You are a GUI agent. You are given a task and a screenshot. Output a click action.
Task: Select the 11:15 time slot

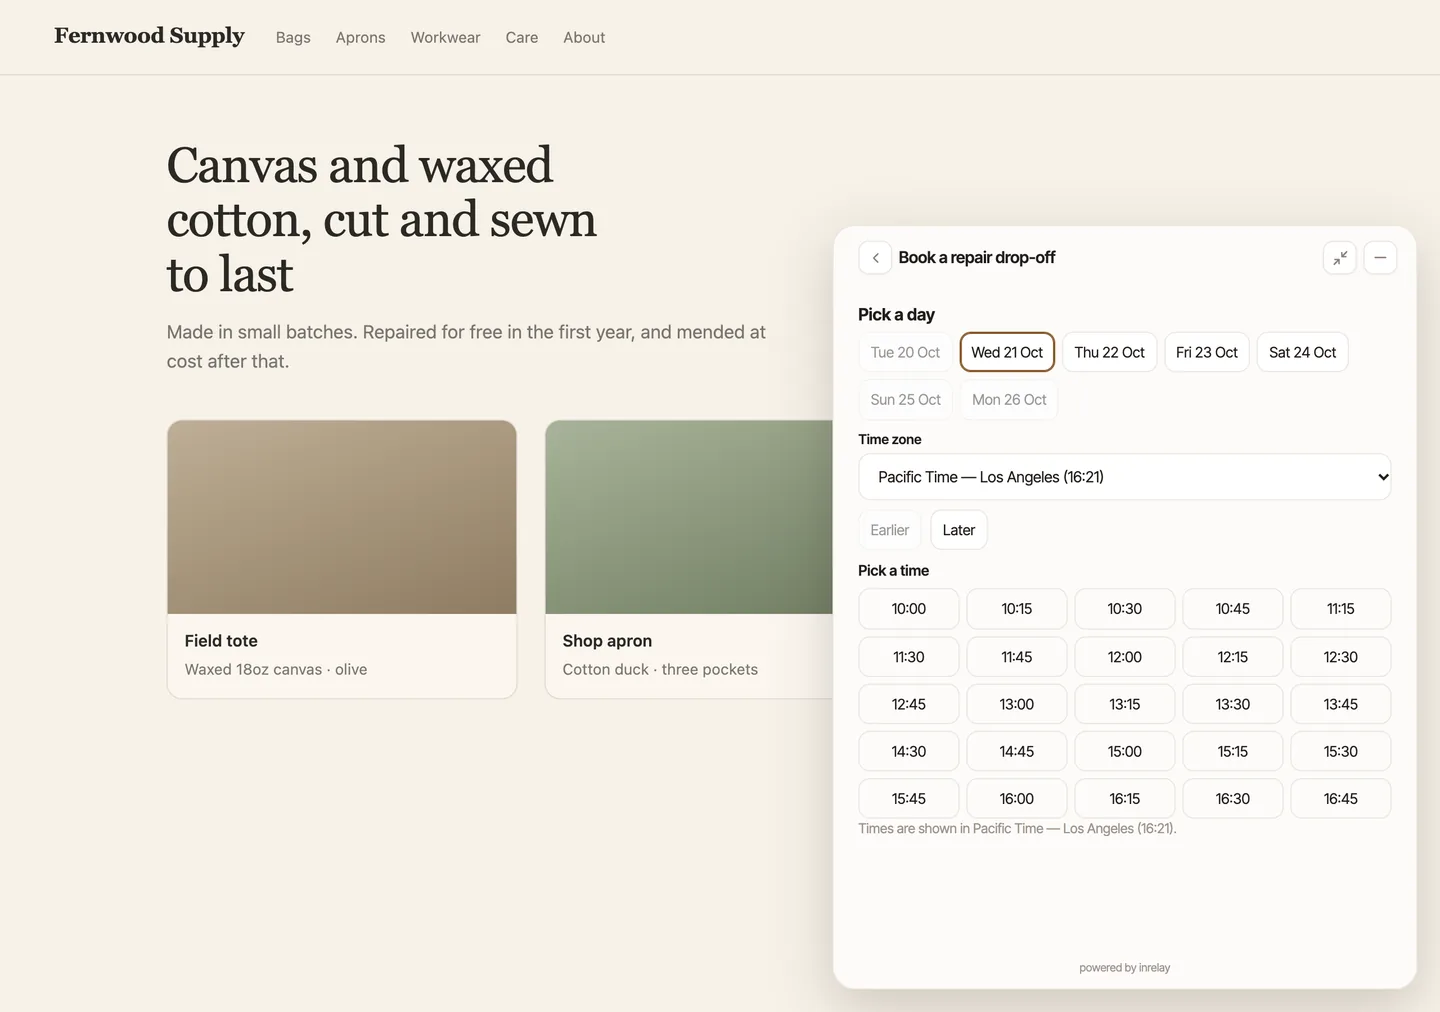click(x=1341, y=609)
